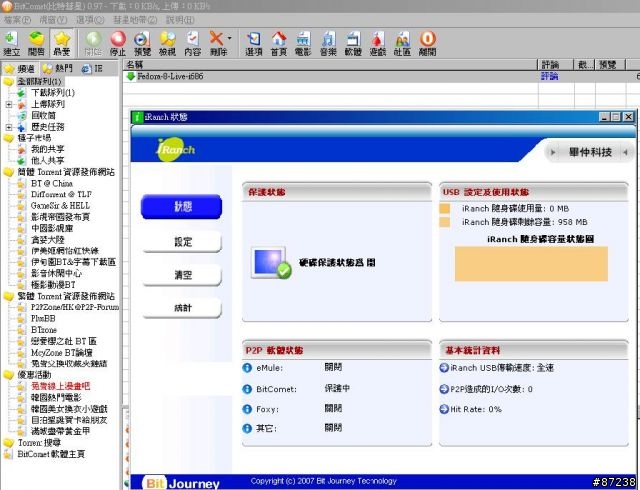Click the 開啟 (open) toolbar icon
The width and height of the screenshot is (640, 490).
tap(36, 43)
